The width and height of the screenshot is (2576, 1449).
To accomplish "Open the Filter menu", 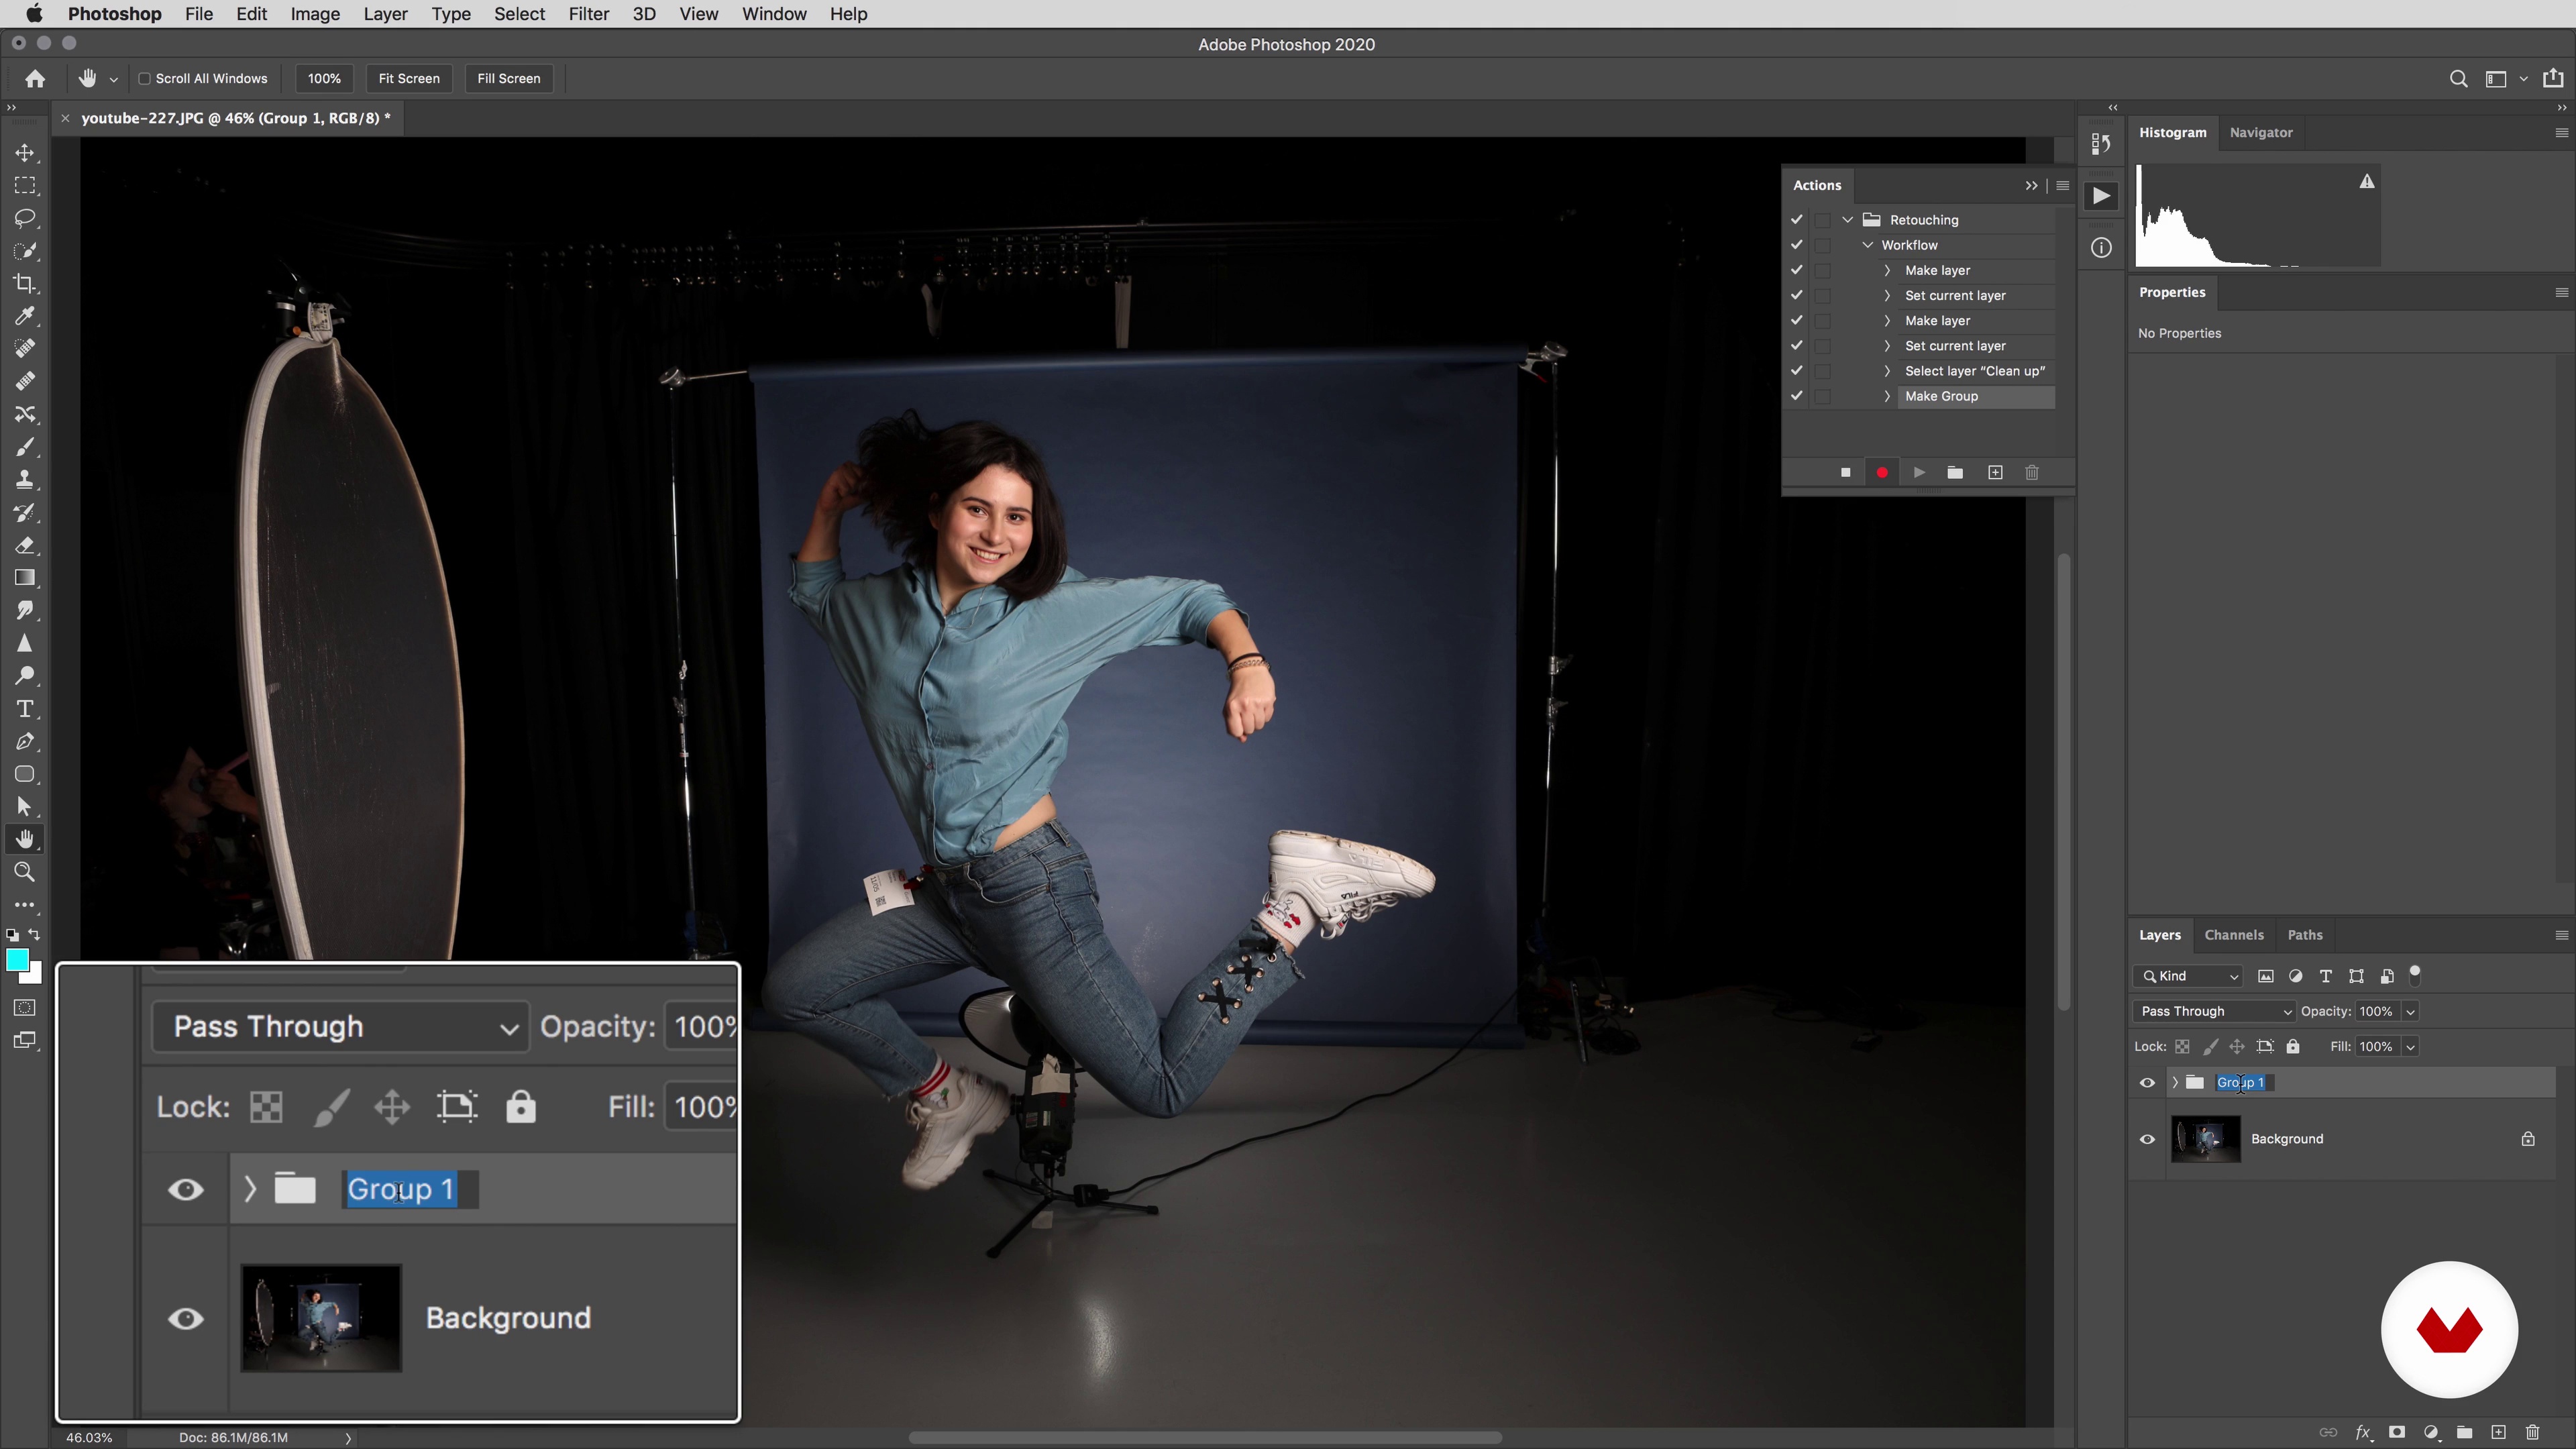I will 588,14.
